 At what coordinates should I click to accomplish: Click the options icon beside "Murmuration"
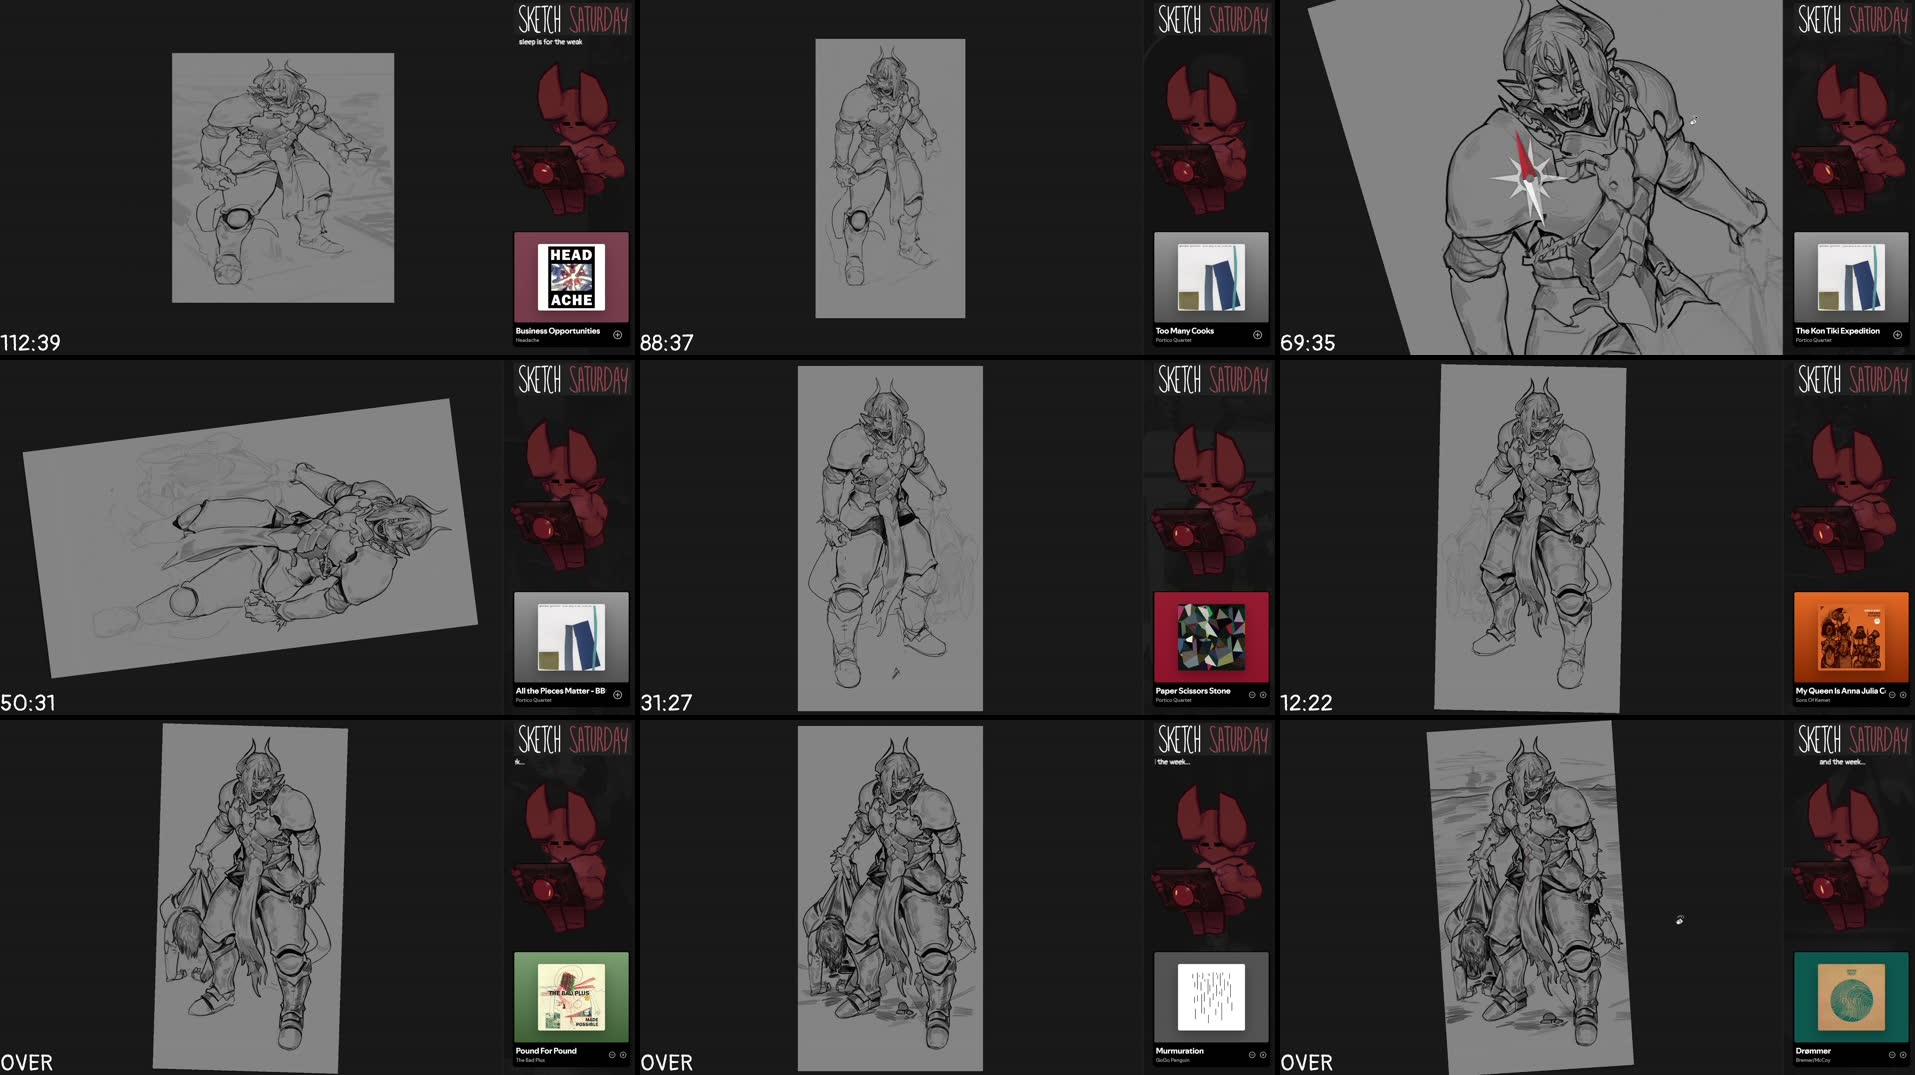1263,1054
